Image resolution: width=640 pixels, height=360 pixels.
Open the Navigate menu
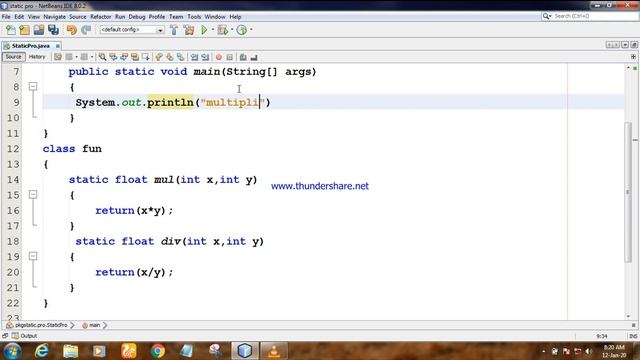[54, 17]
